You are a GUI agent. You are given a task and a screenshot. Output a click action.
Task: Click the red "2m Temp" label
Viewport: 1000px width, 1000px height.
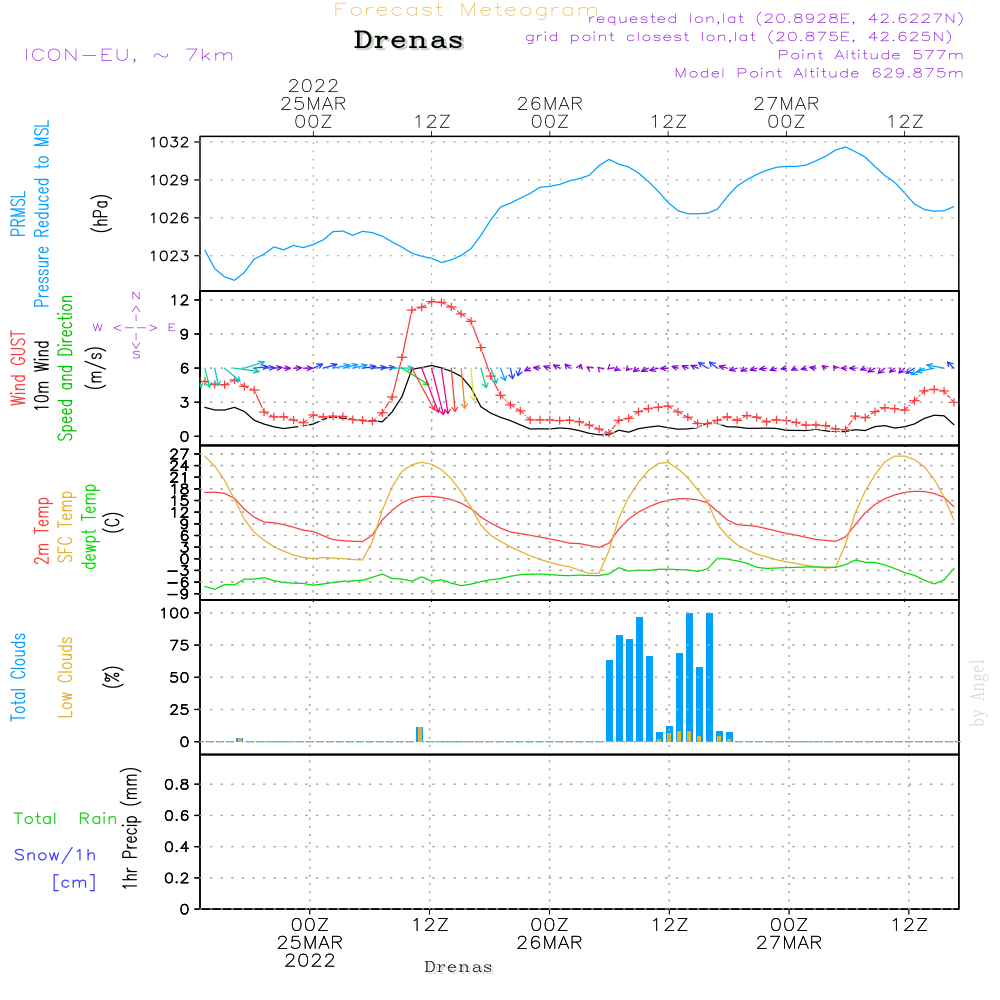click(41, 531)
